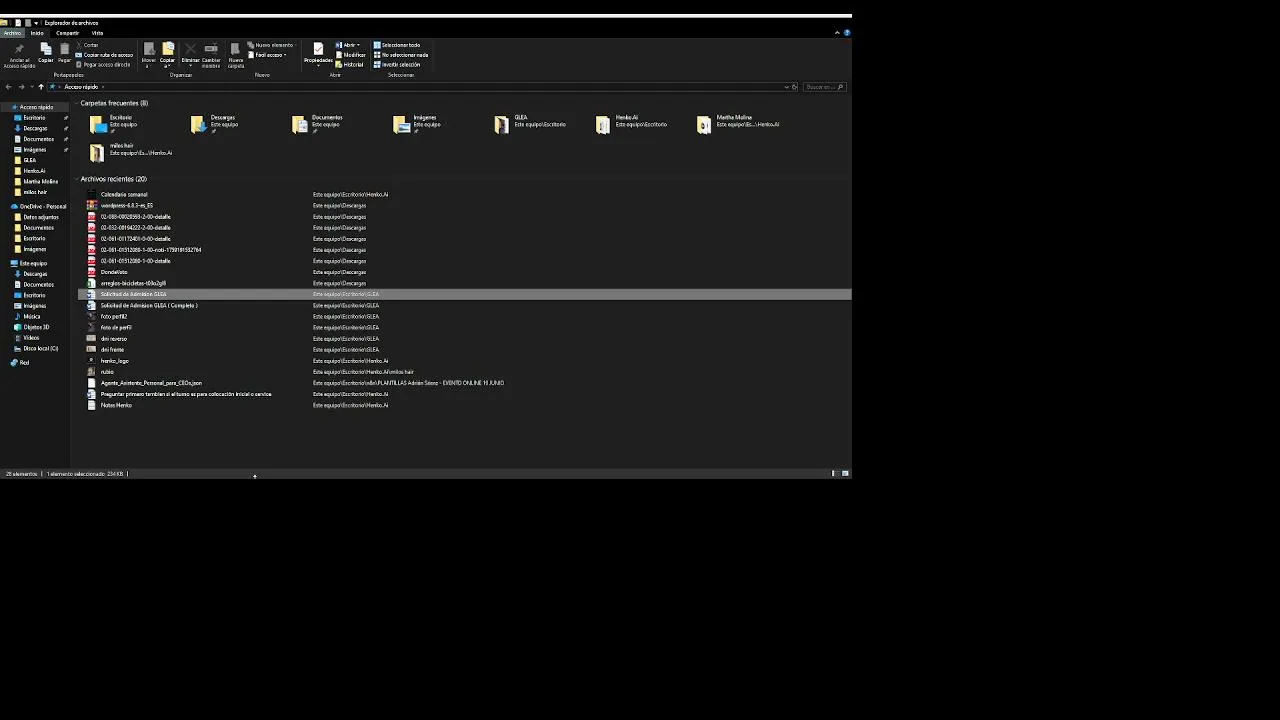Click the Back navigation arrow
The image size is (1280, 720).
[8, 87]
